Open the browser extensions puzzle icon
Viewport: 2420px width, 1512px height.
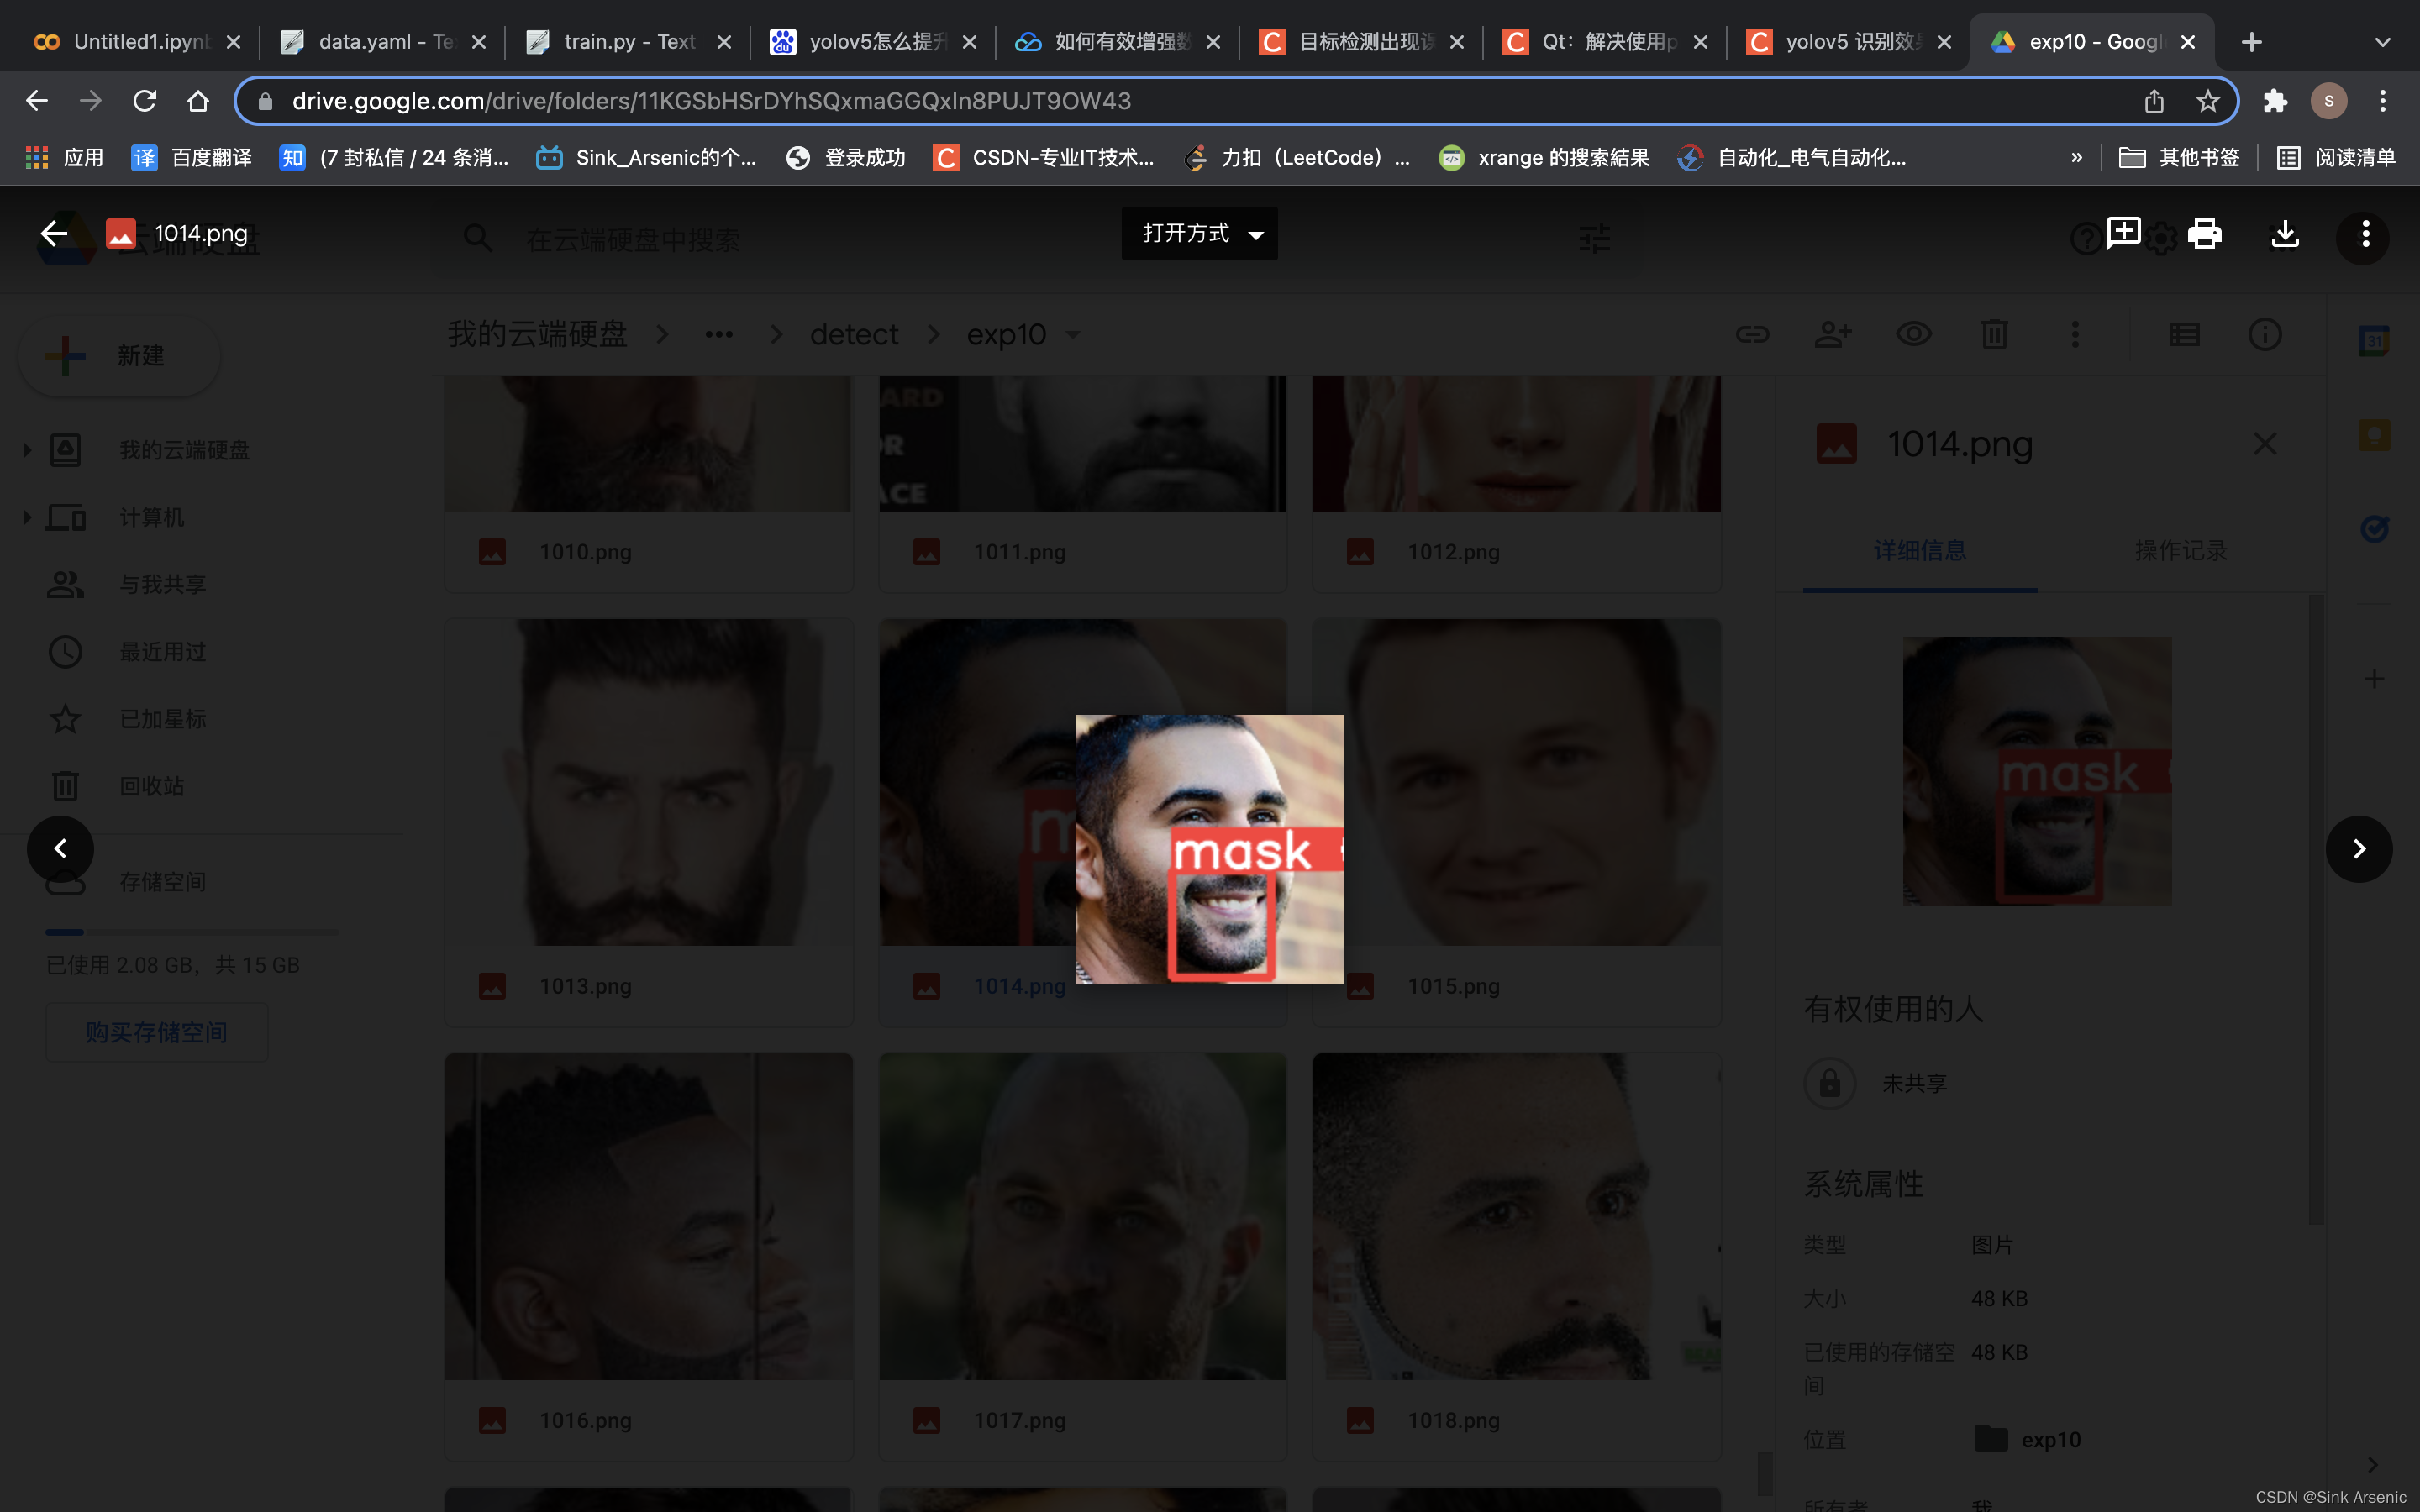pyautogui.click(x=2275, y=101)
